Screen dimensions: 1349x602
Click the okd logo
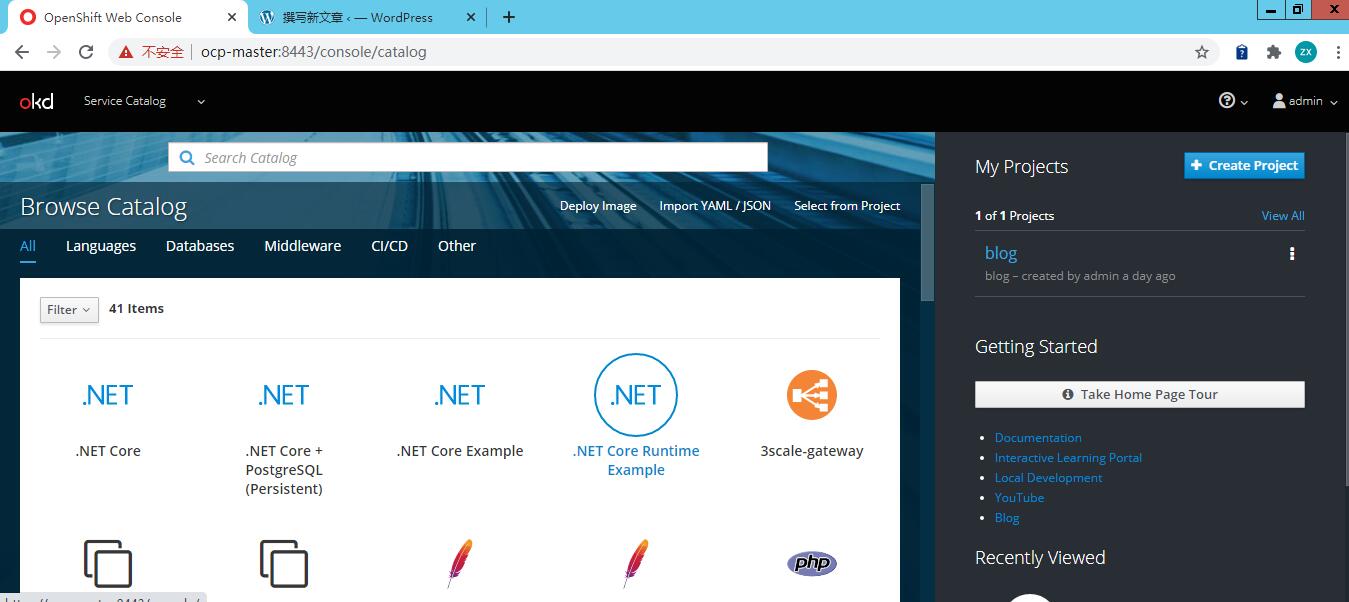coord(37,101)
